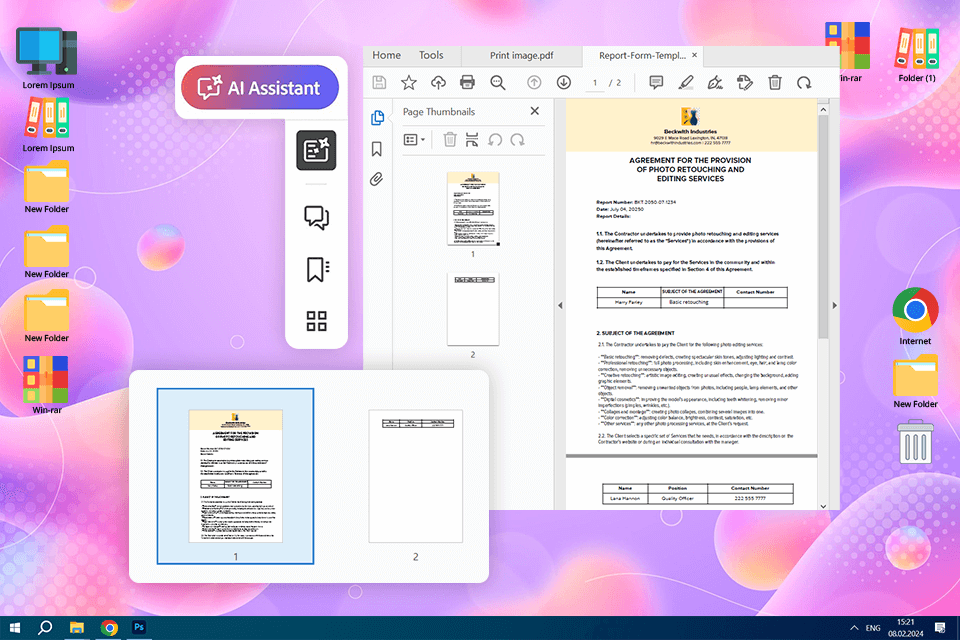The image size is (960, 640).
Task: Open the bookmarks panel icon in left rail
Action: pos(377,149)
